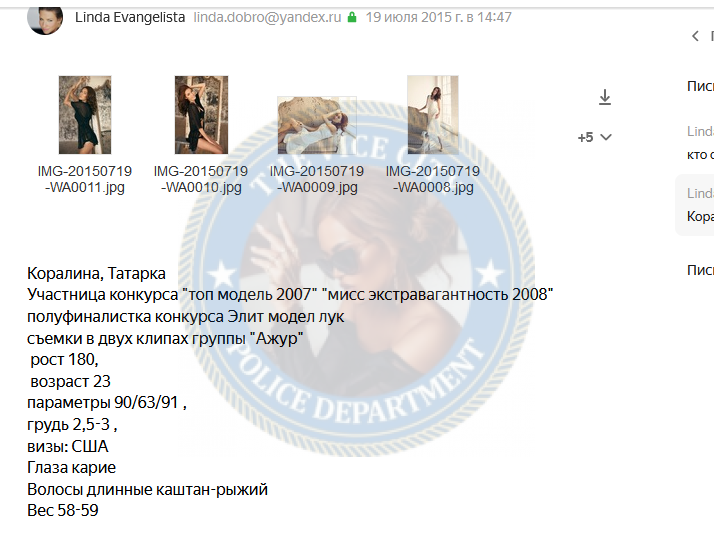
Task: Click the date 19 июля 2015 г. в 14:47
Action: (x=439, y=17)
